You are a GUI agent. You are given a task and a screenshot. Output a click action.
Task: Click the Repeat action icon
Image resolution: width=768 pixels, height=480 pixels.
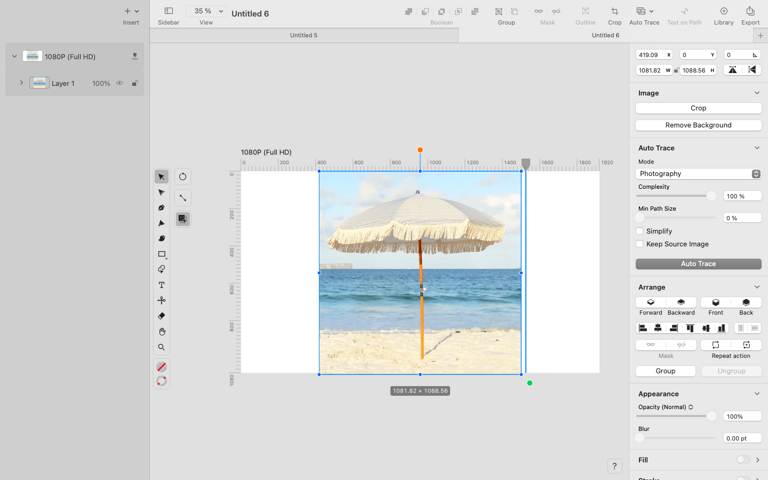pos(716,345)
